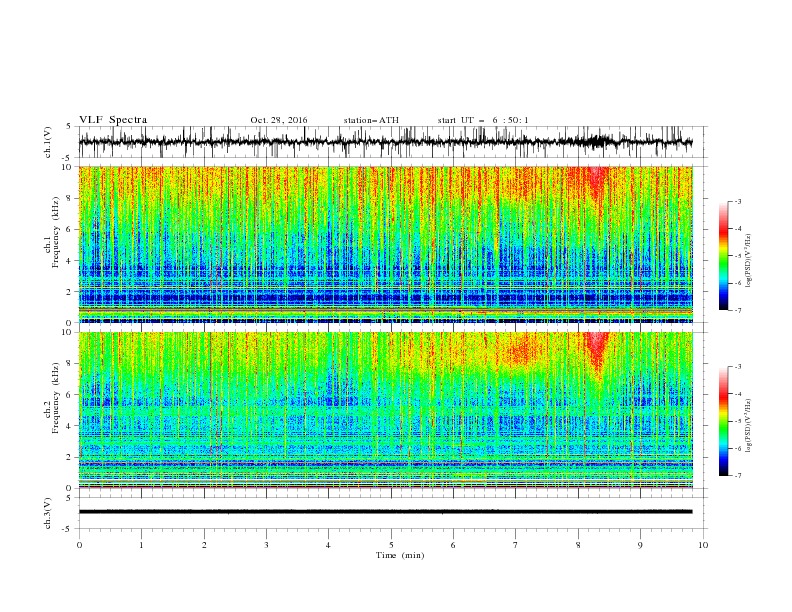
Task: Select the "start UT = 6 :50: 1" text
Action: 483,120
